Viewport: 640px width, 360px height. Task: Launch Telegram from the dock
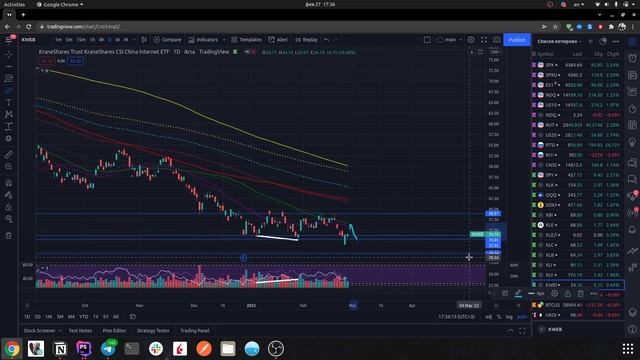click(x=108, y=349)
